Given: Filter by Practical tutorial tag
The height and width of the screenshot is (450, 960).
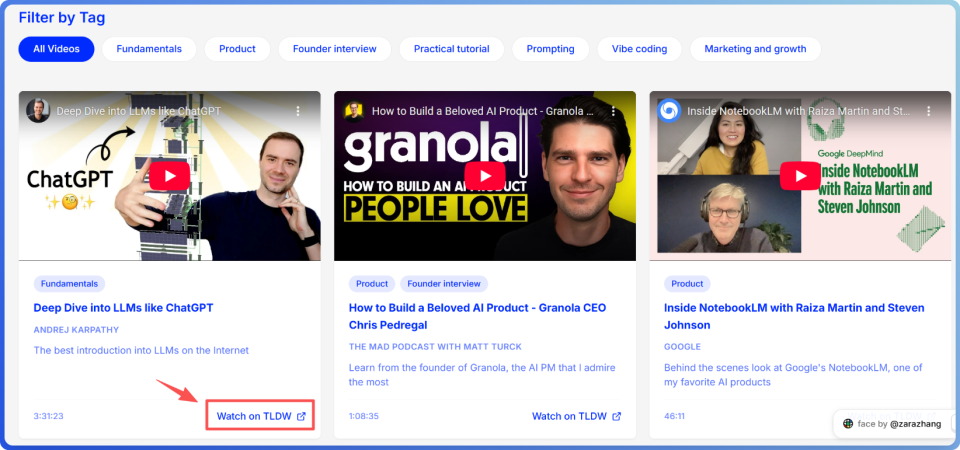Looking at the screenshot, I should coord(451,49).
